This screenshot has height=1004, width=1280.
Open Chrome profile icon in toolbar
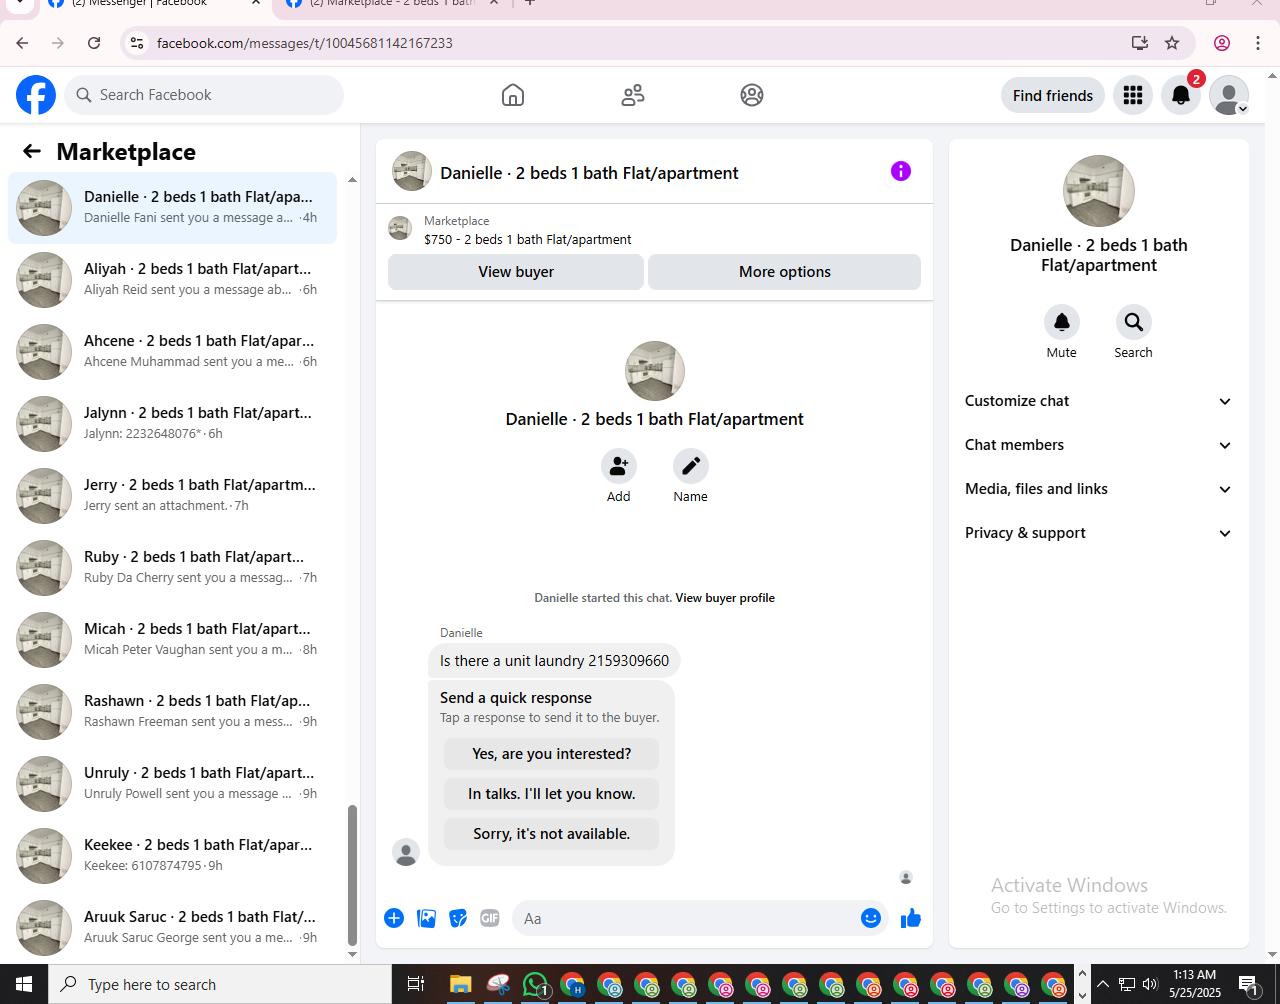click(x=1222, y=43)
